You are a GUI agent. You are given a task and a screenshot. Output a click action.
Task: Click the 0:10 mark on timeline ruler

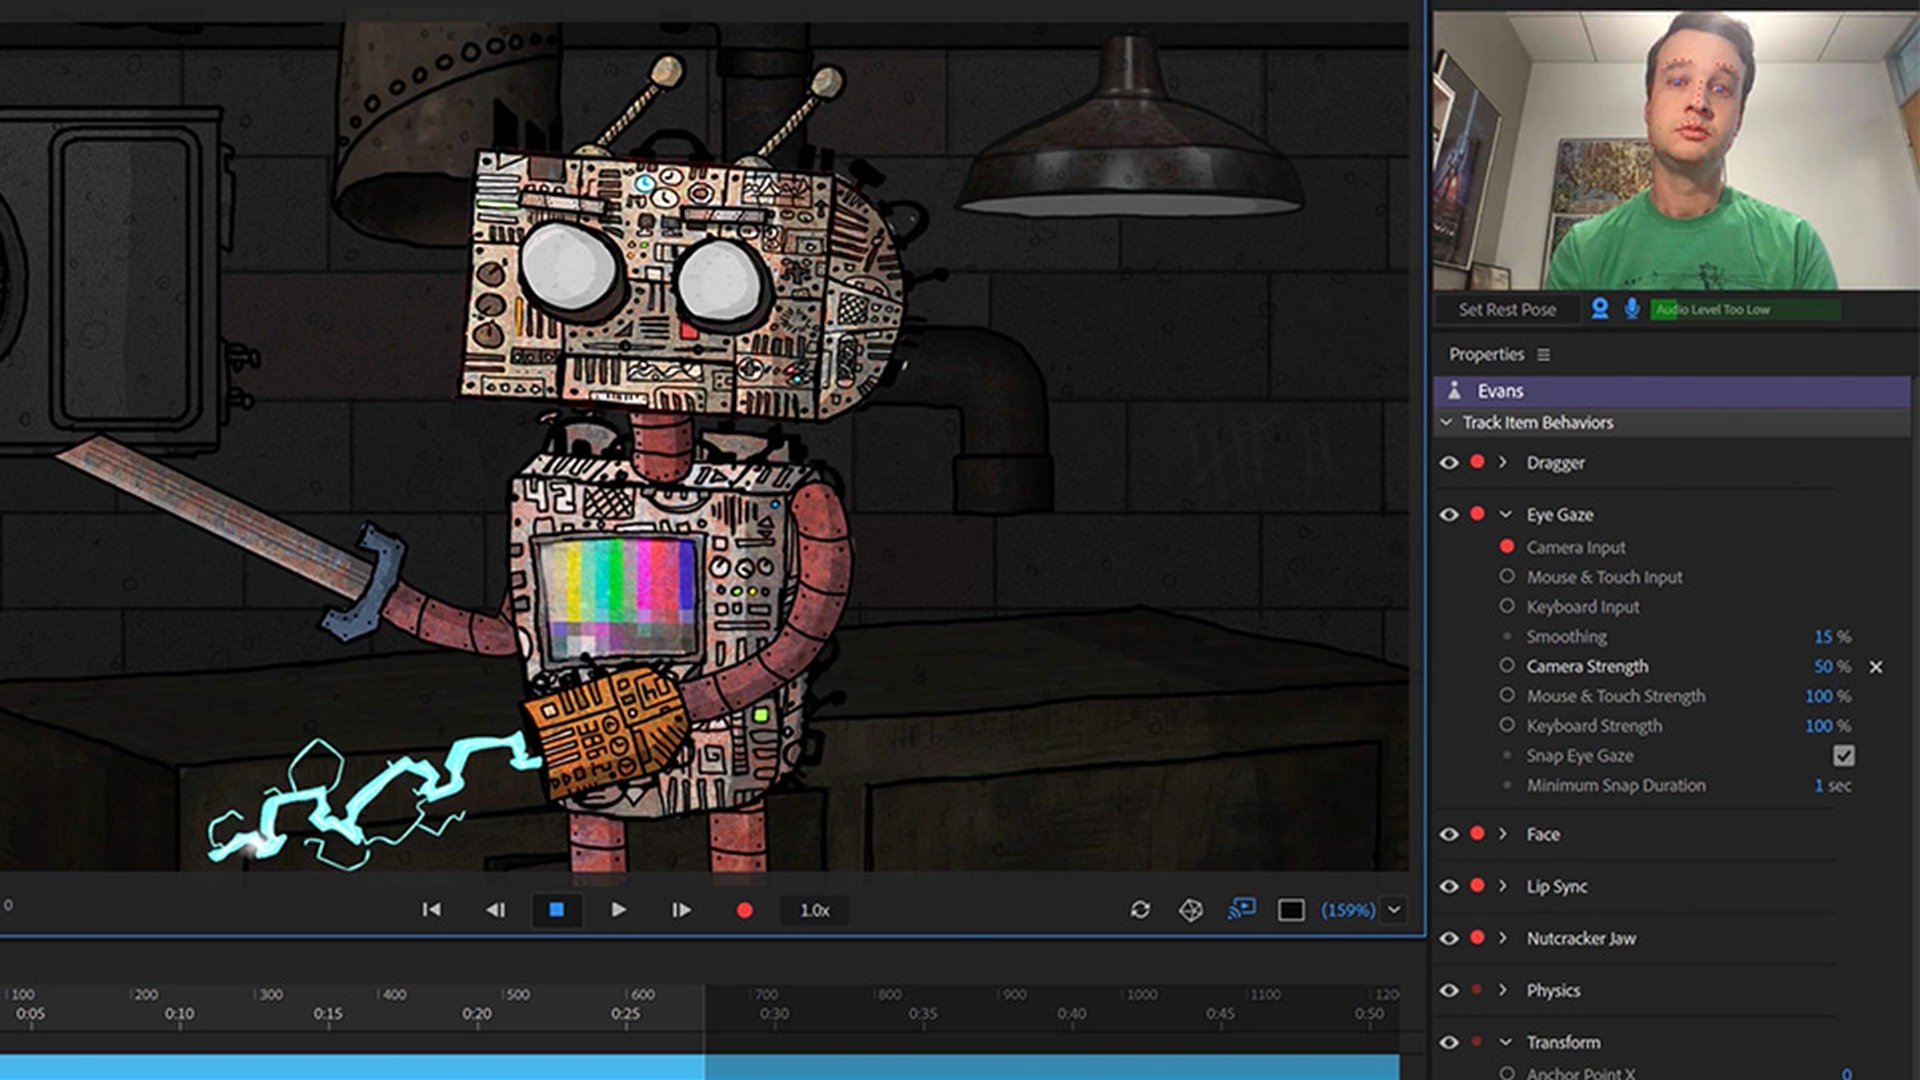click(180, 1014)
